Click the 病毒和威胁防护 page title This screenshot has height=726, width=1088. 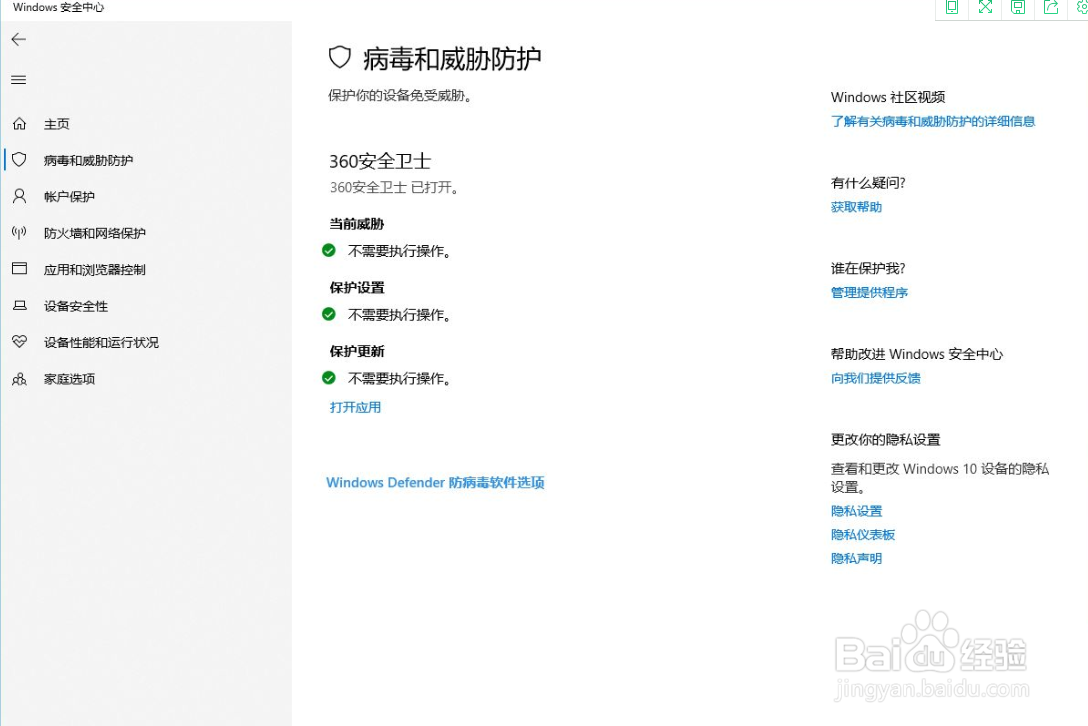tap(452, 59)
